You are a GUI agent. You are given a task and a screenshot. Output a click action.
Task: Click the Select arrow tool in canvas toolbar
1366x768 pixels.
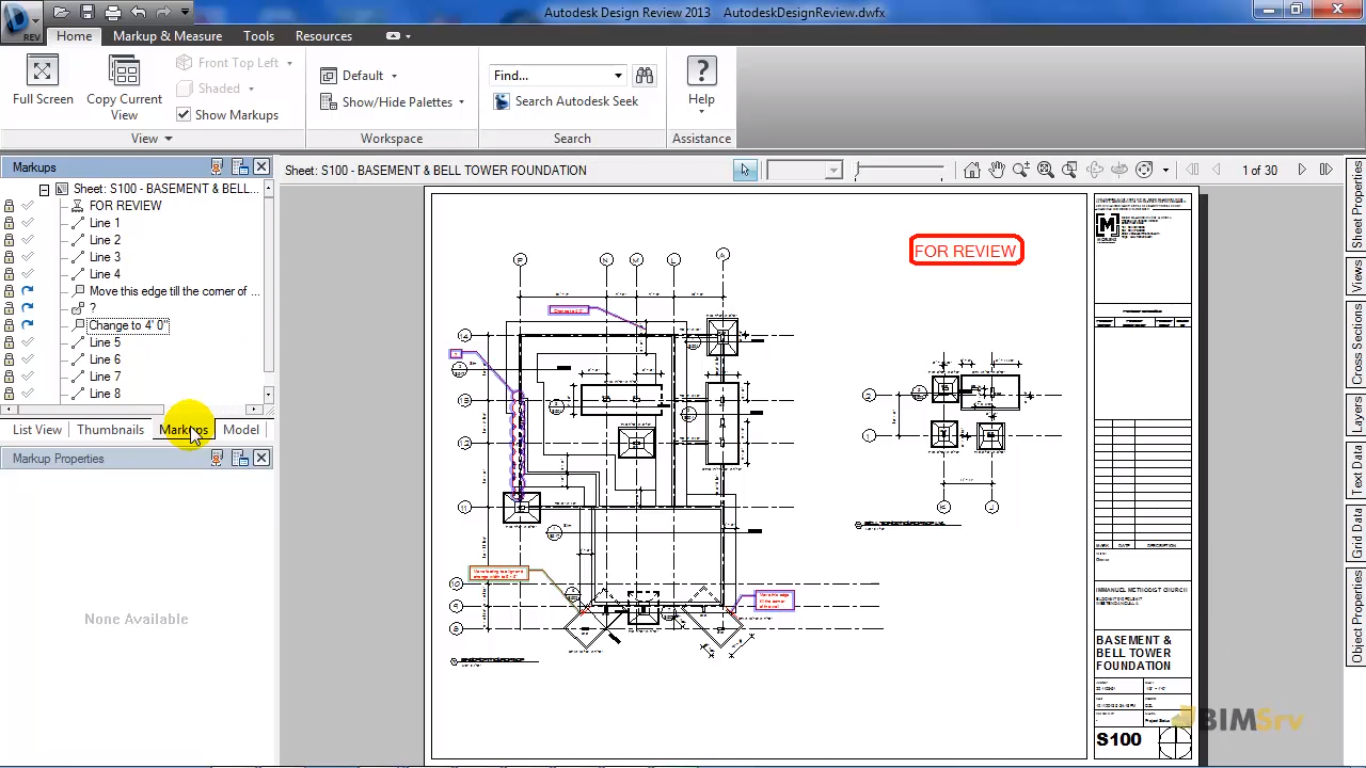click(x=745, y=170)
